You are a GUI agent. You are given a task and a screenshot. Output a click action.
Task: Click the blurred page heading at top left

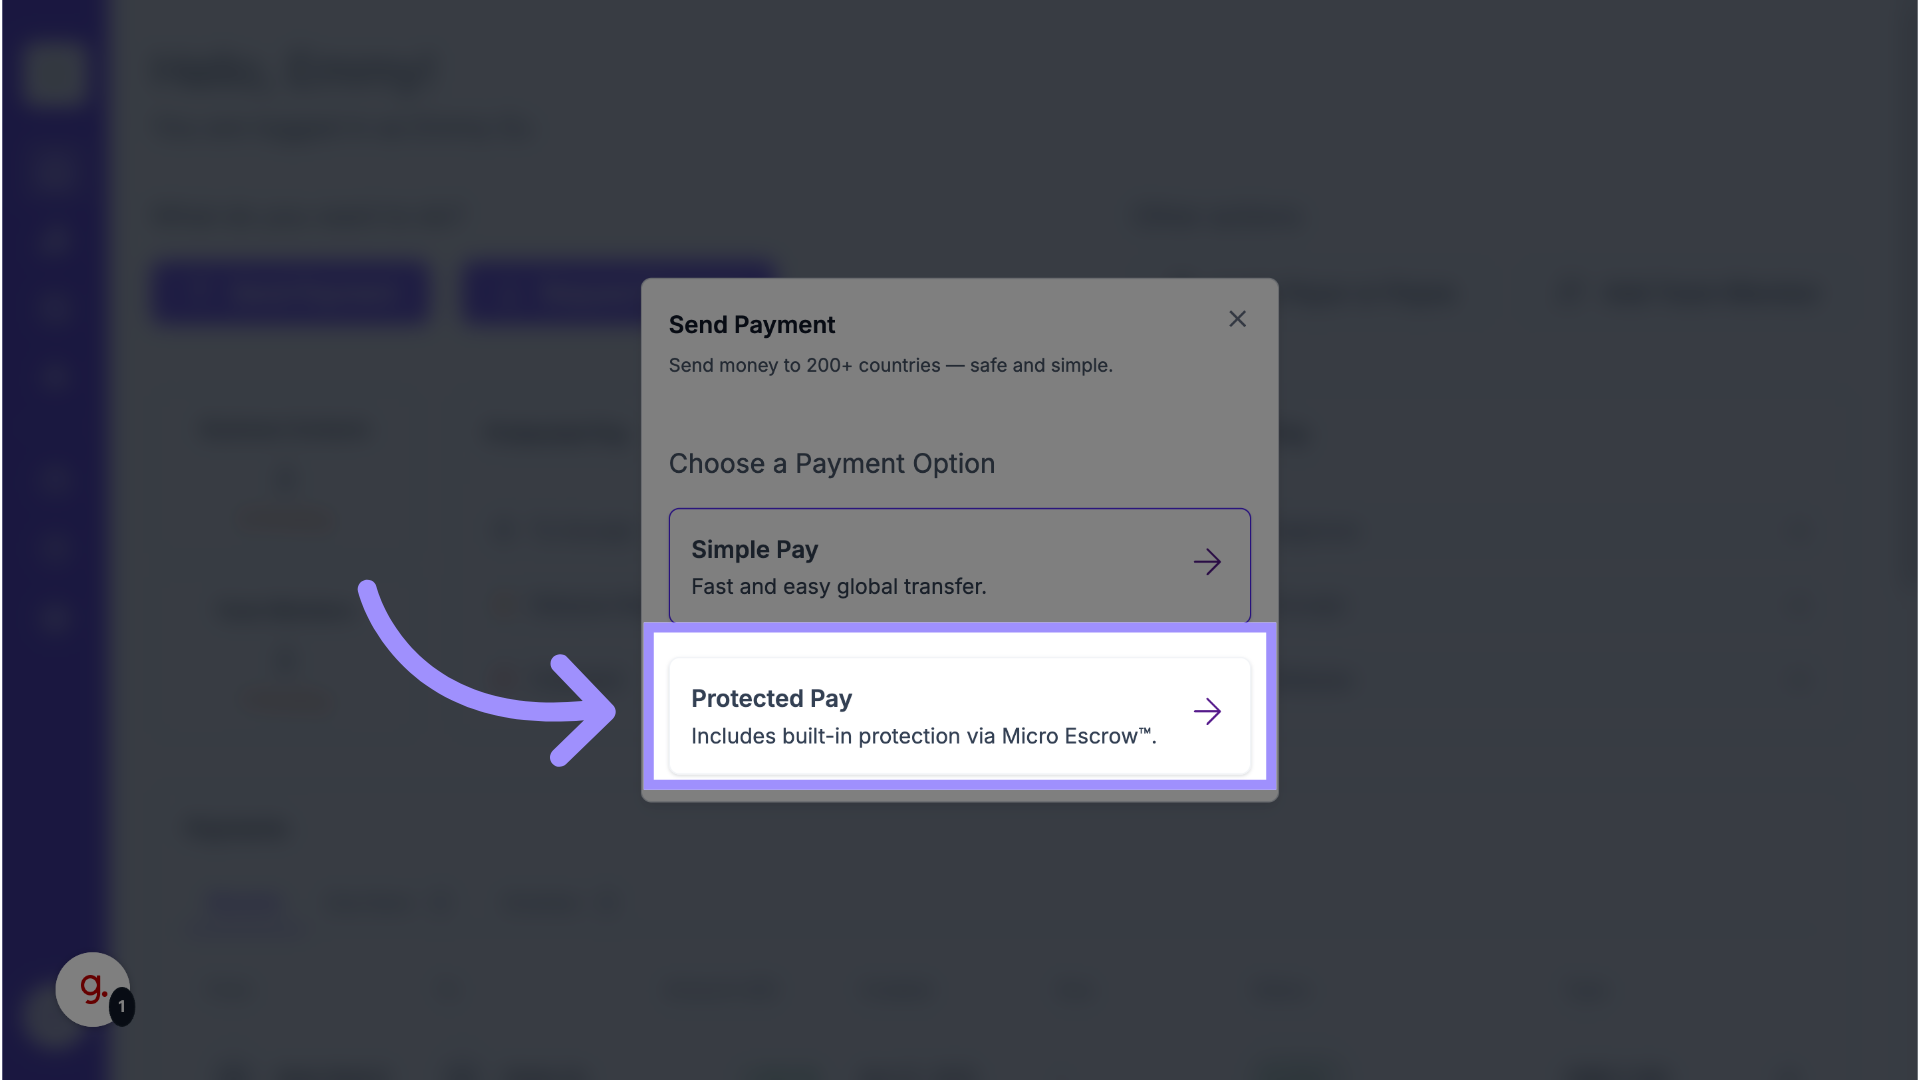point(295,72)
